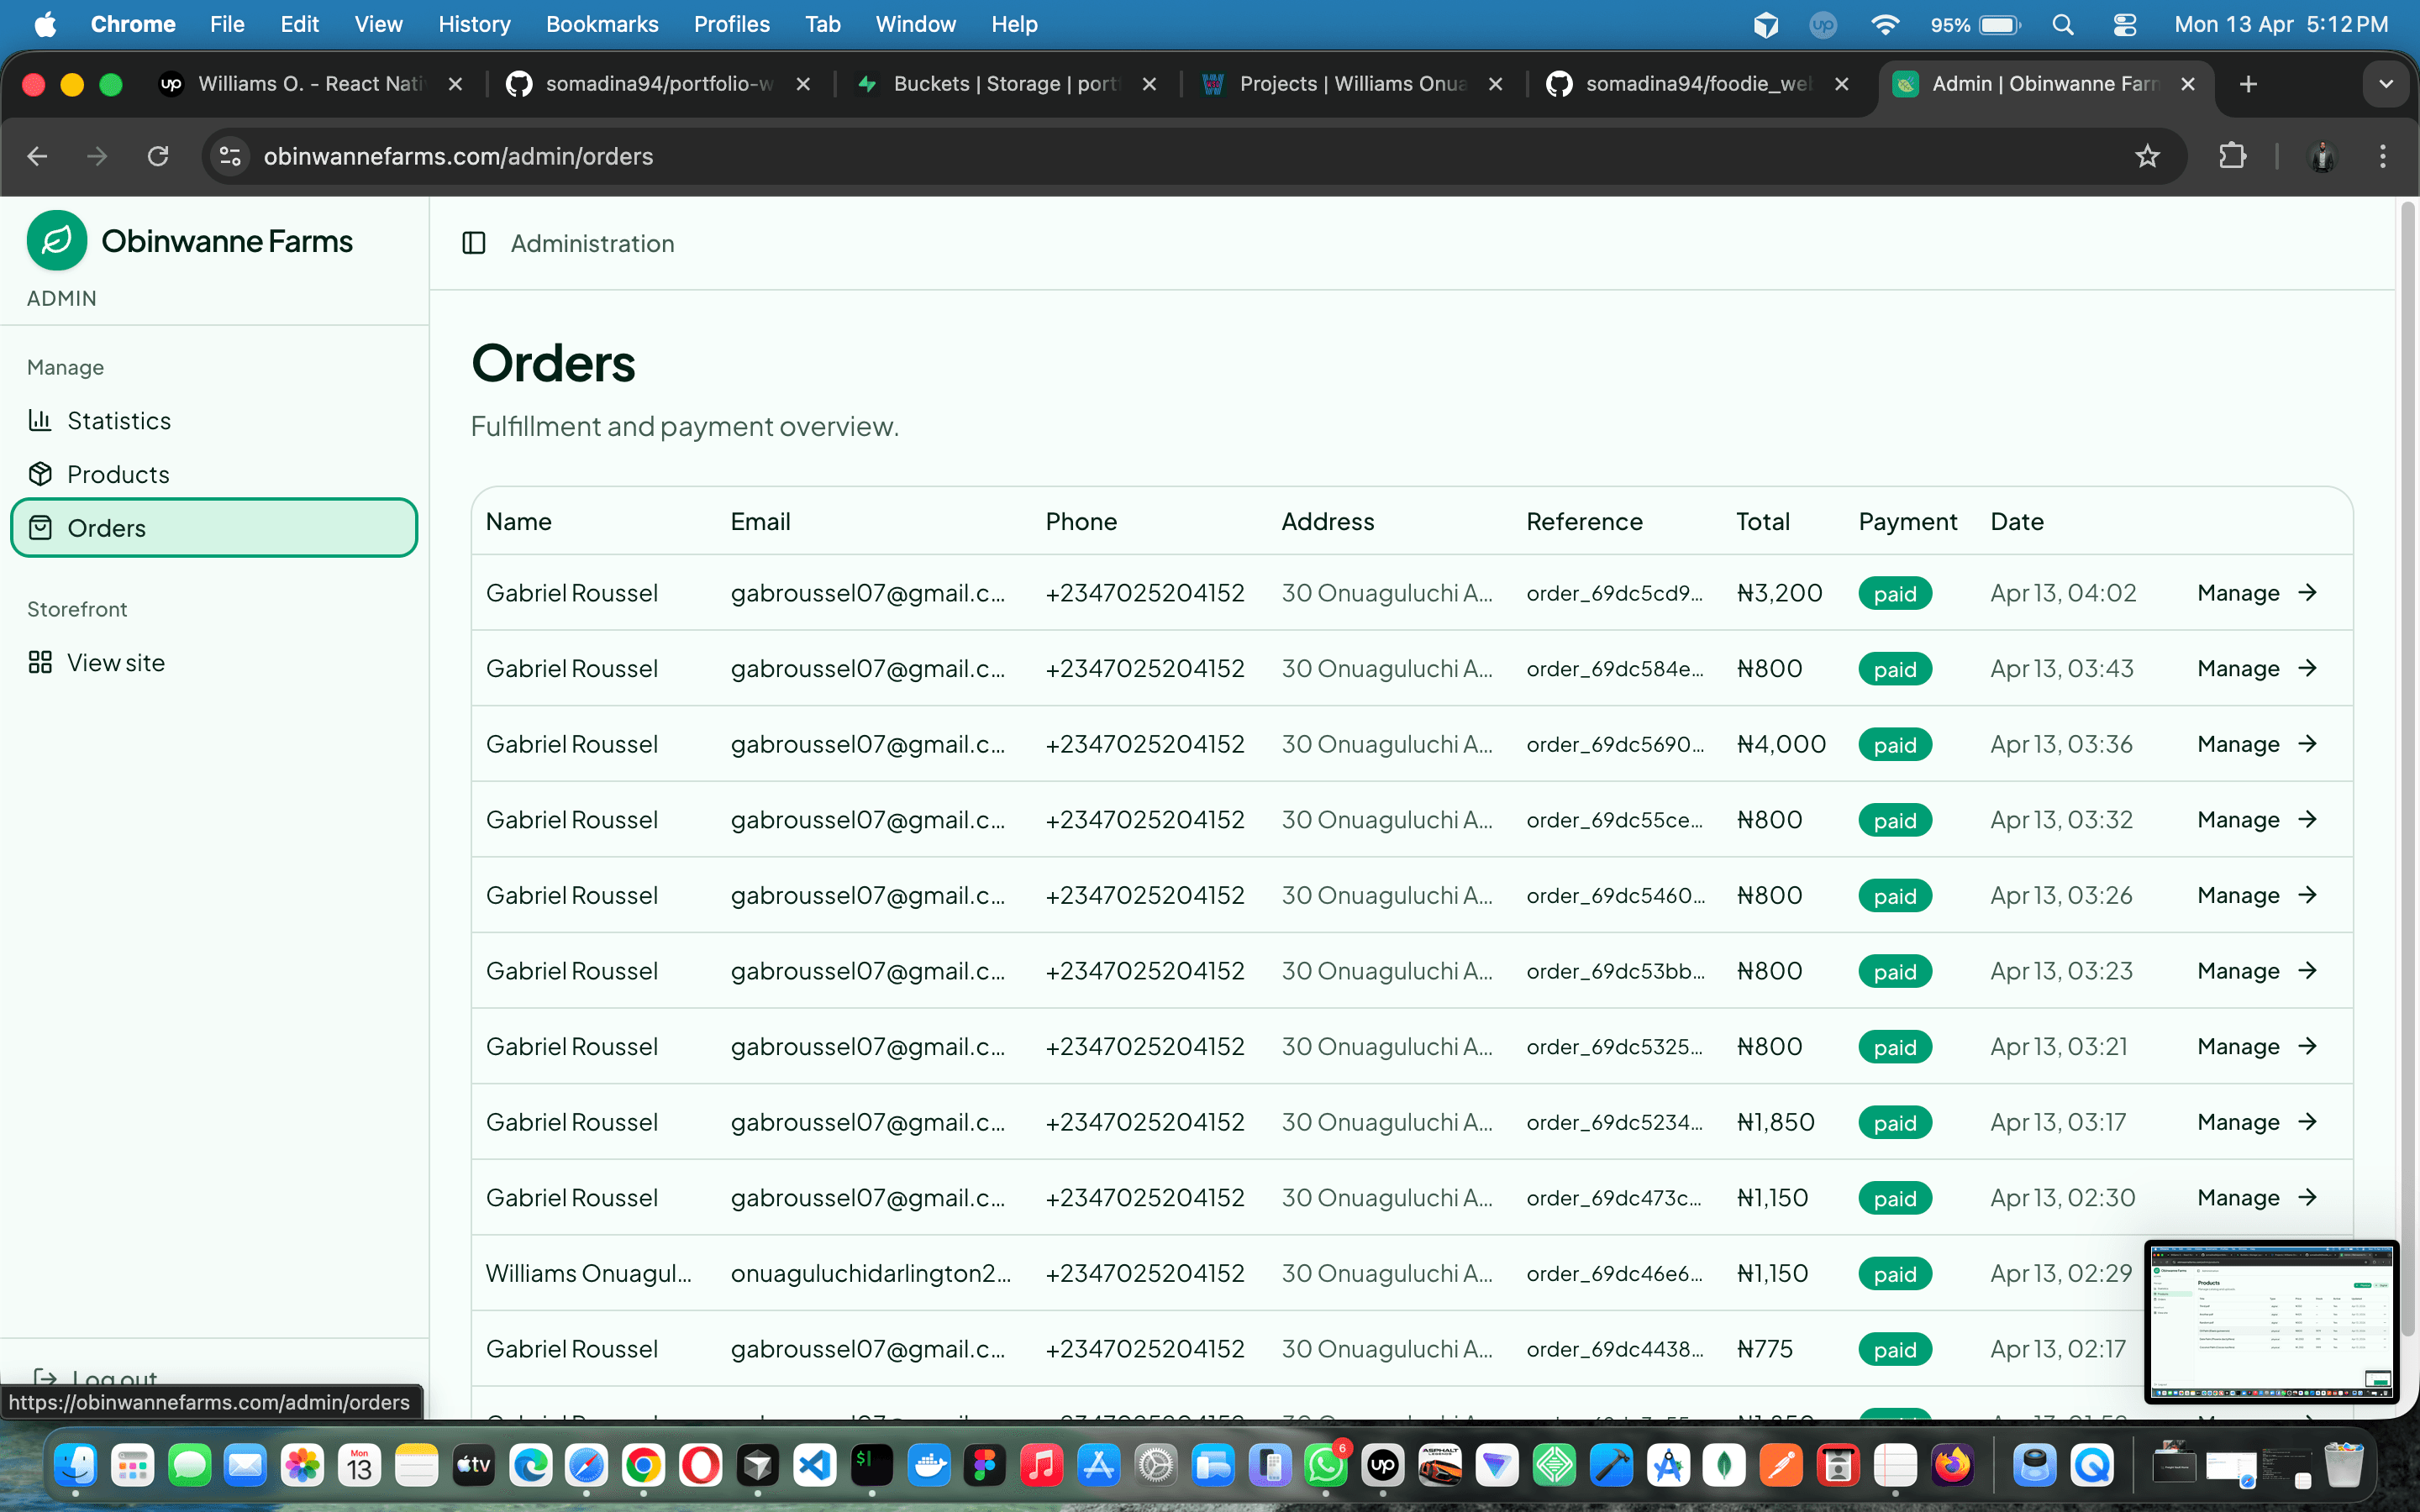Click the Spotlight search icon in the menu bar
Image resolution: width=2420 pixels, height=1512 pixels.
pyautogui.click(x=2063, y=24)
